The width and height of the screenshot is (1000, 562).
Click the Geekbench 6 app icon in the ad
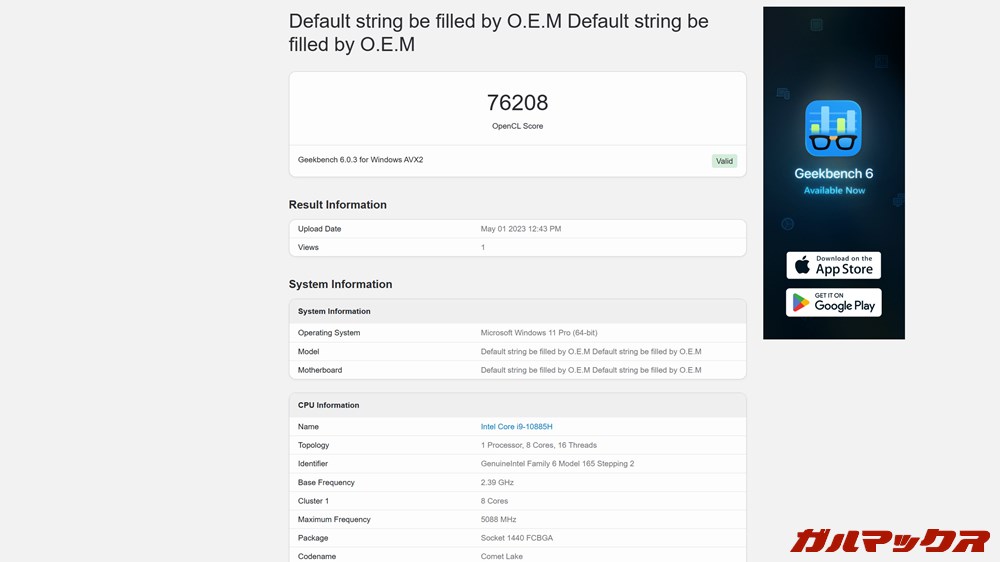pyautogui.click(x=833, y=128)
